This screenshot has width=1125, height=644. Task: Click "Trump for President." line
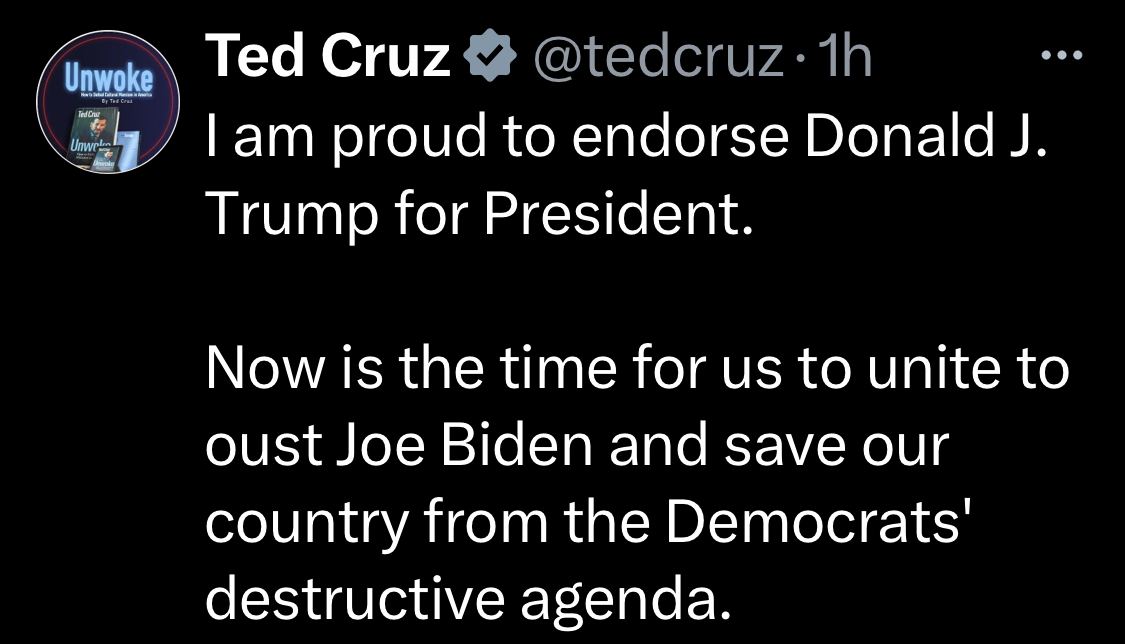click(477, 212)
